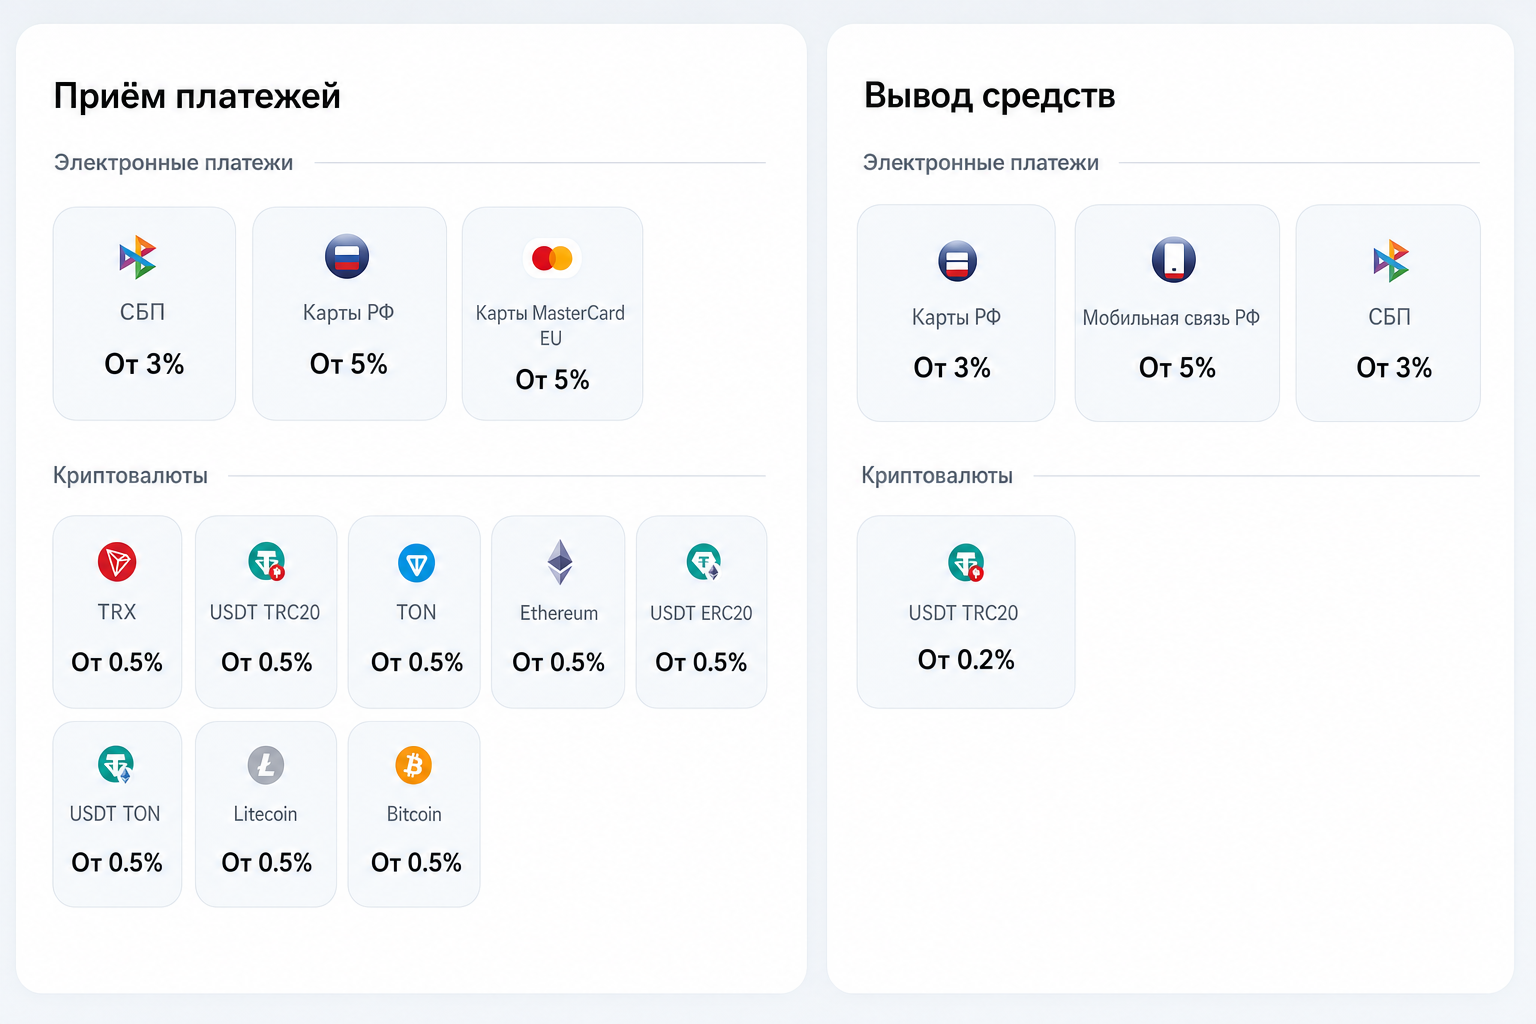Select the orange Bitcoin icon

point(414,765)
